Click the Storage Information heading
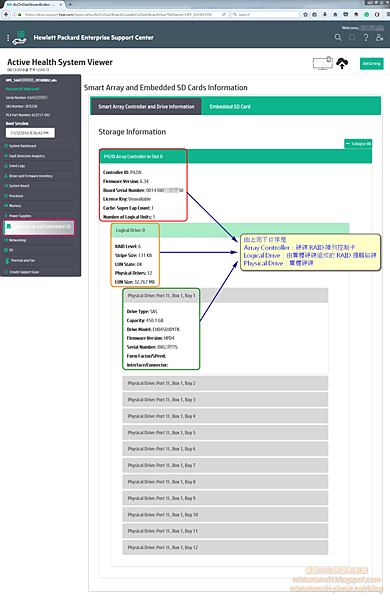Screen dimensions: 390x600 [x=132, y=132]
